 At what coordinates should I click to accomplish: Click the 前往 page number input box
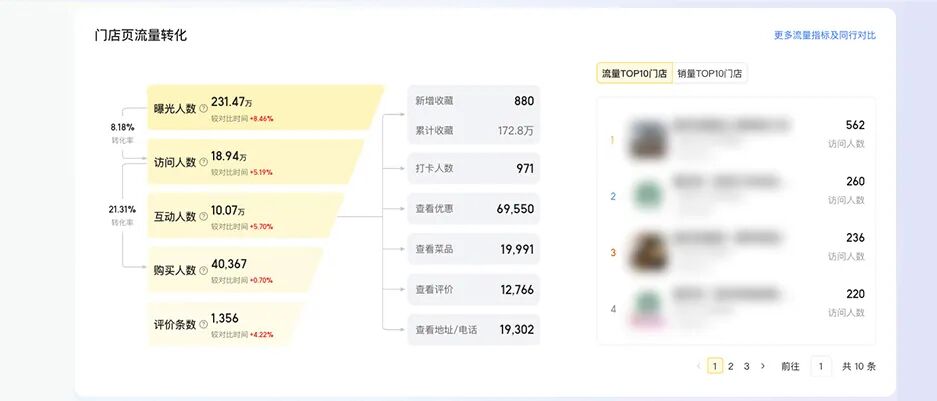820,366
